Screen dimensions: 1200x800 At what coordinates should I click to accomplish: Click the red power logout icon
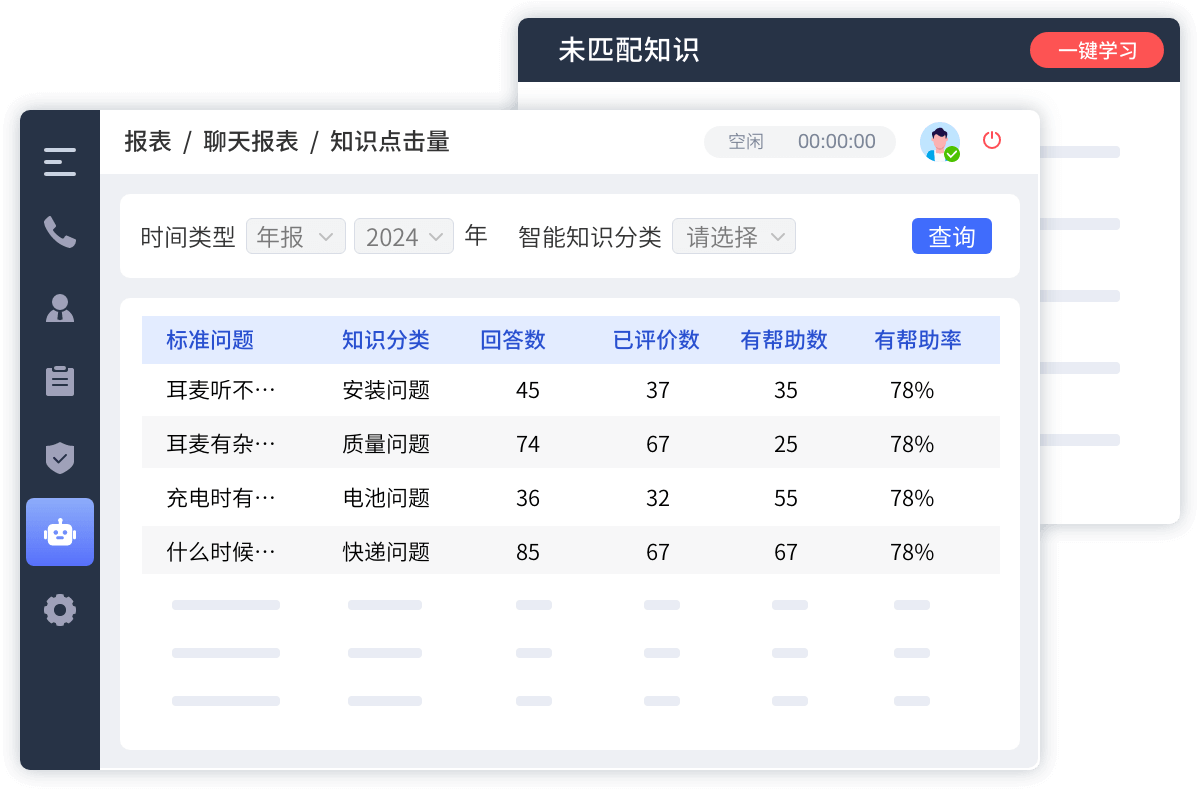click(992, 140)
